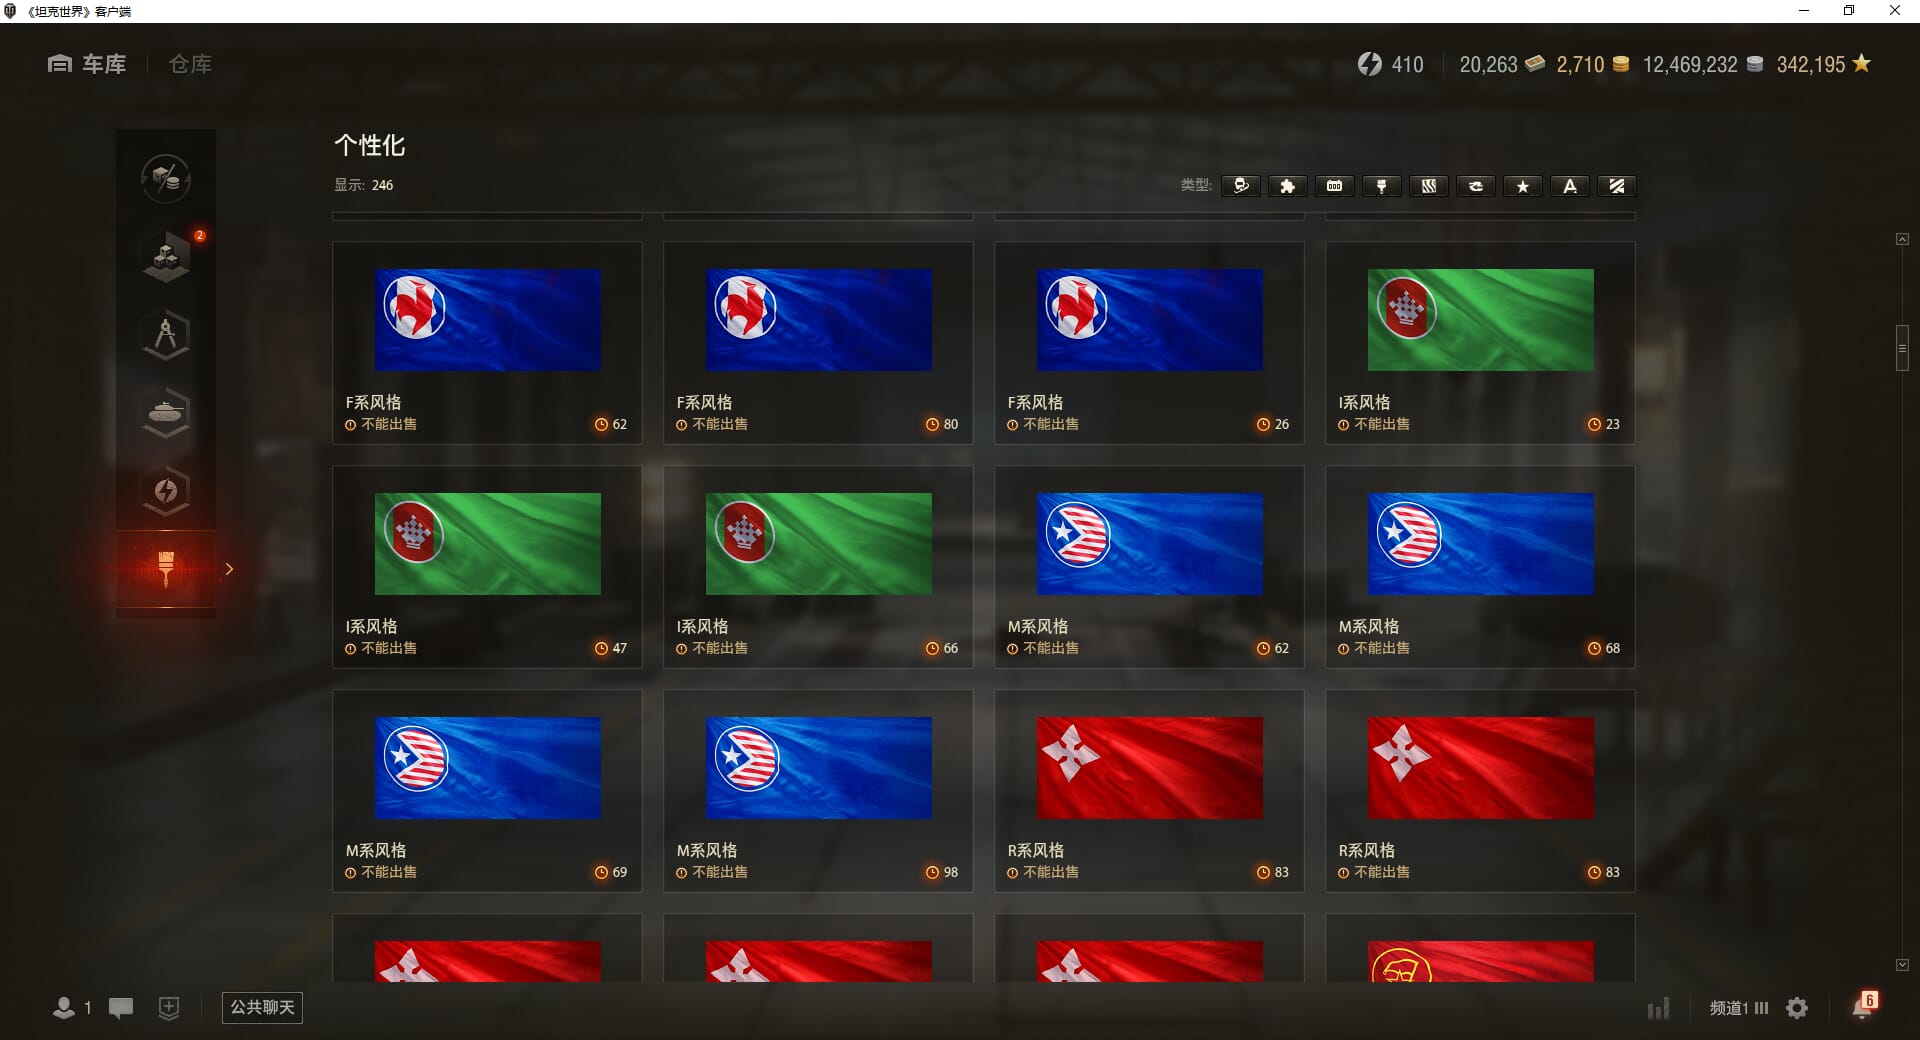Select the number plate type filter
The width and height of the screenshot is (1920, 1040).
1335,186
